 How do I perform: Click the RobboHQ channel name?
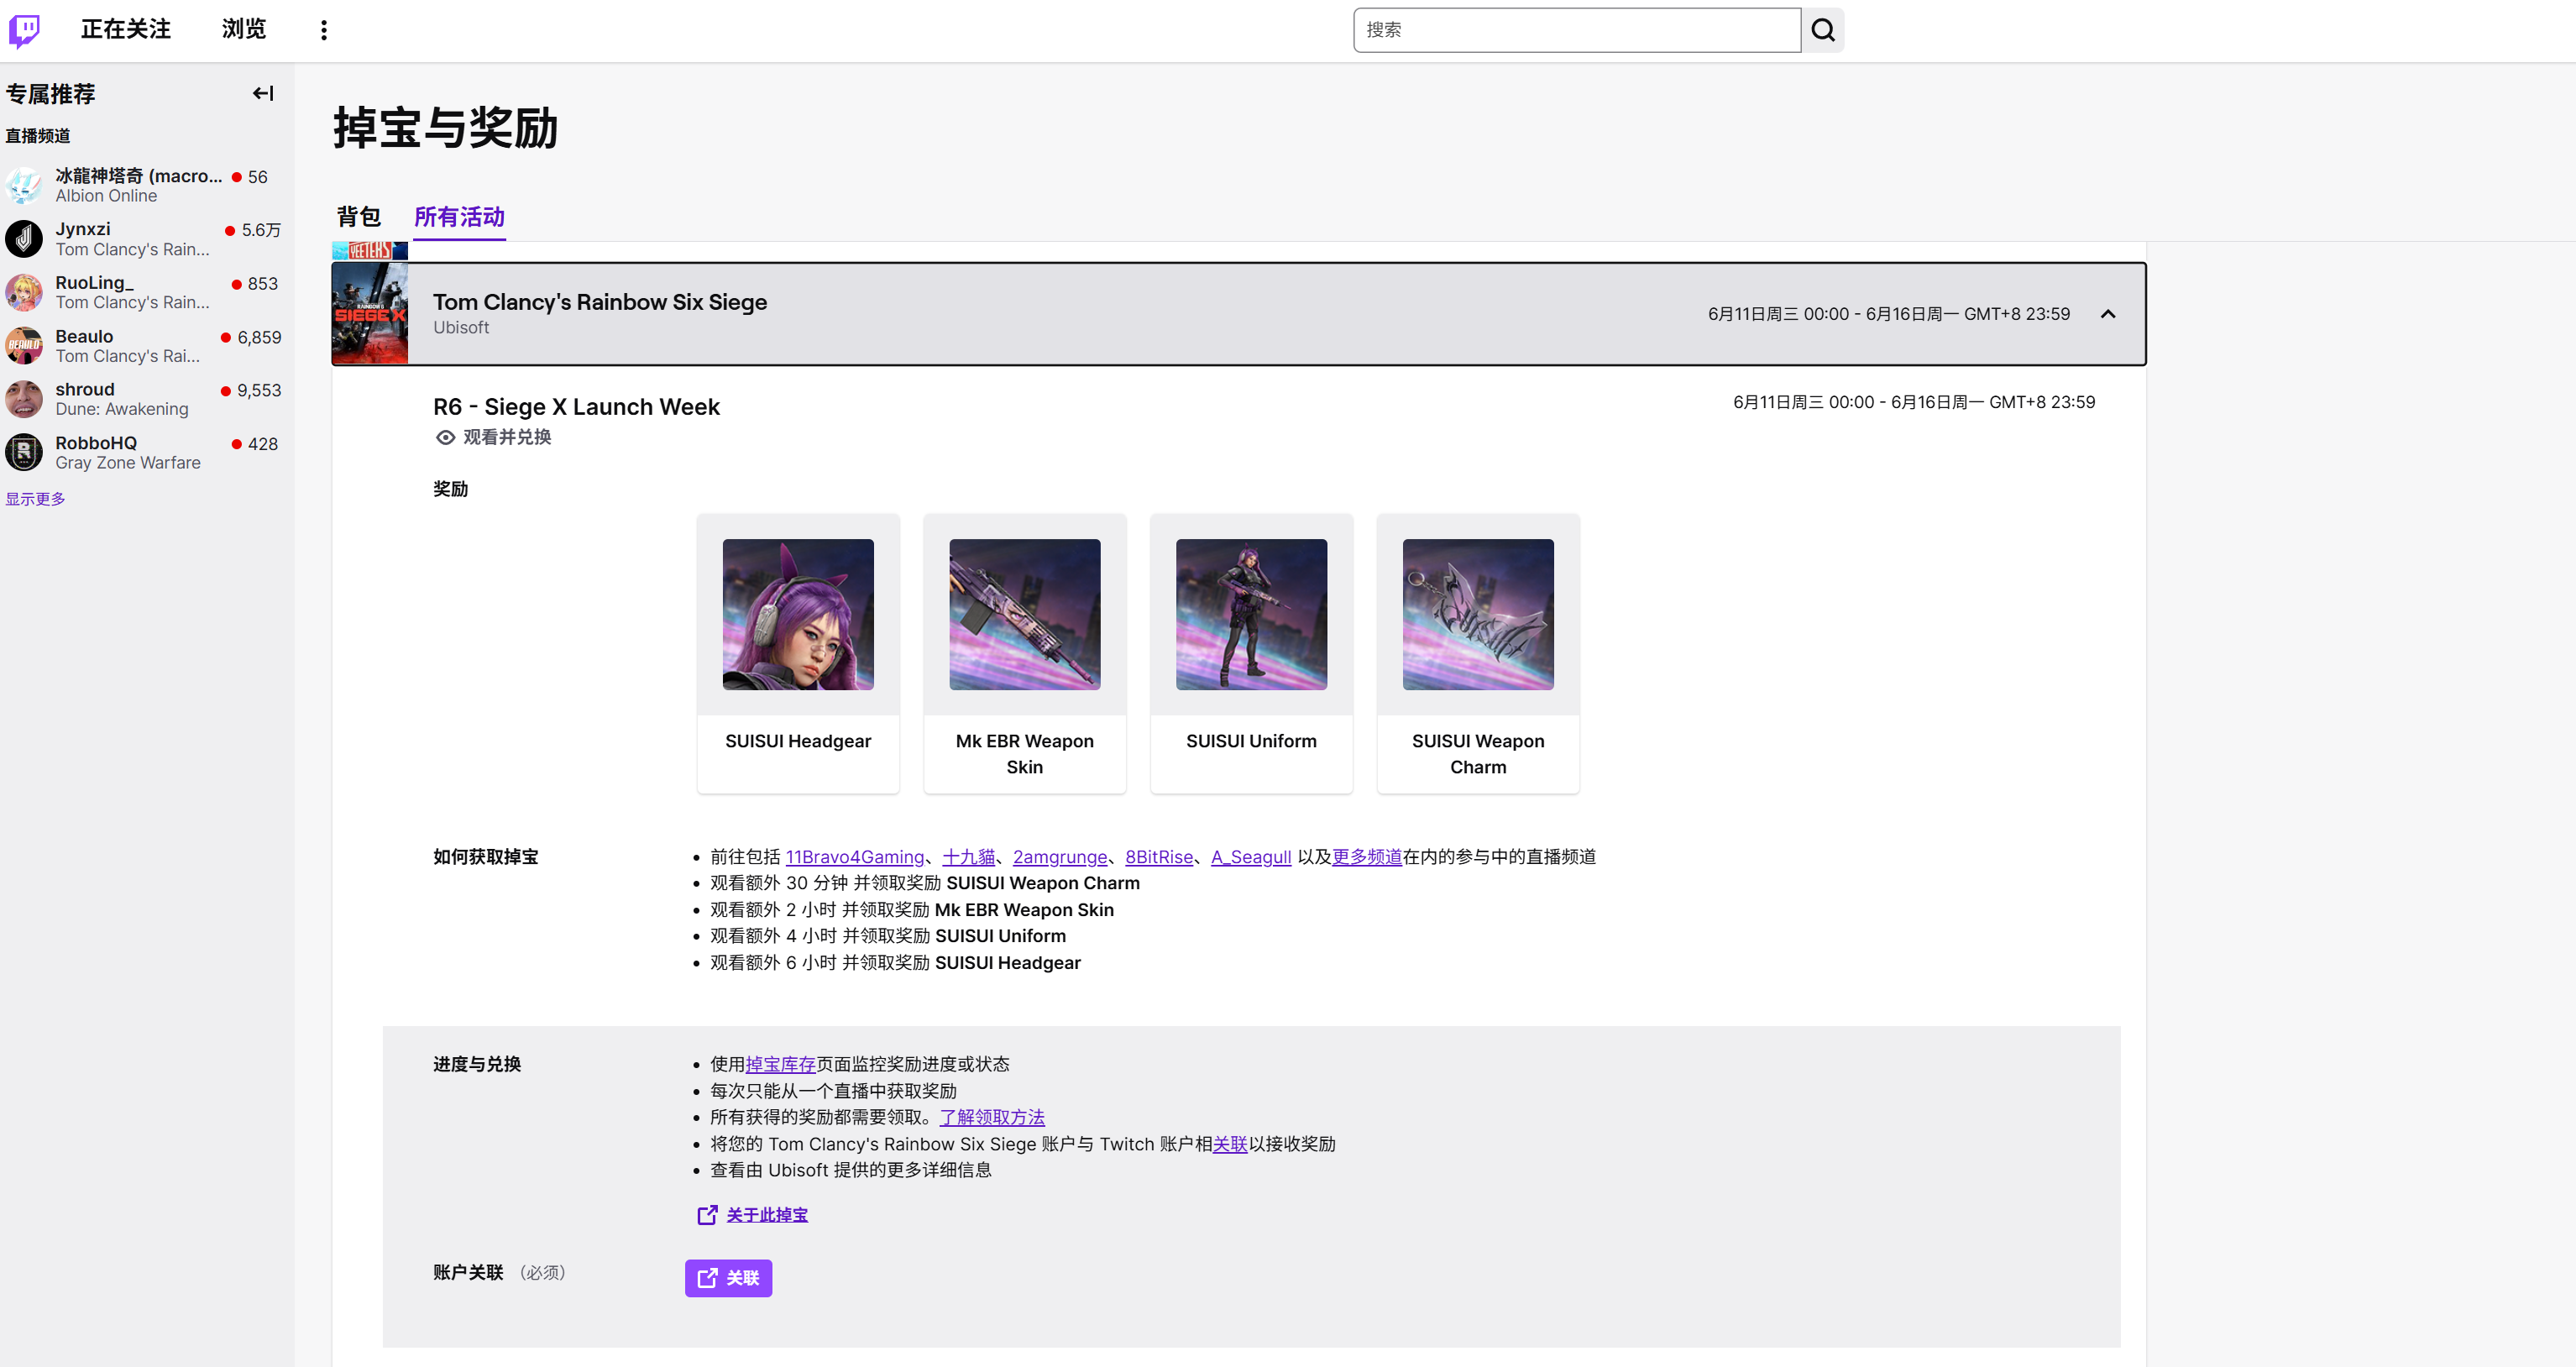click(x=96, y=443)
